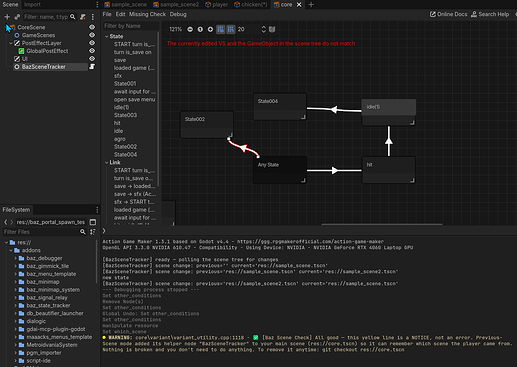
Task: Switch to the Import dock tab
Action: (32, 5)
